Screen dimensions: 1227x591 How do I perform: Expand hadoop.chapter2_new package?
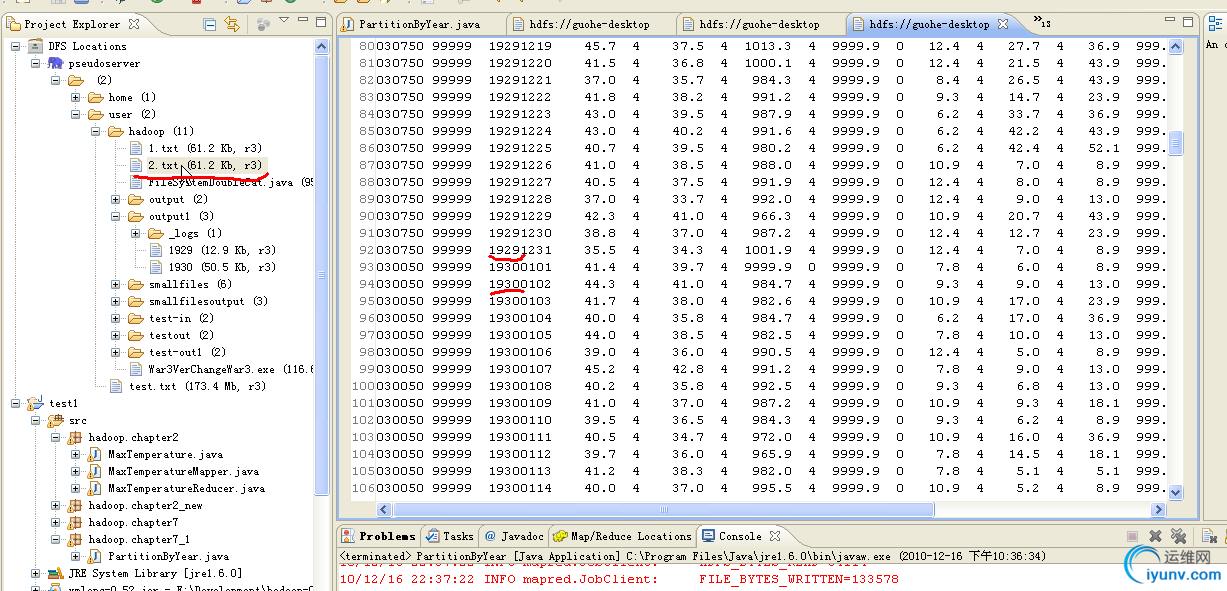(55, 505)
